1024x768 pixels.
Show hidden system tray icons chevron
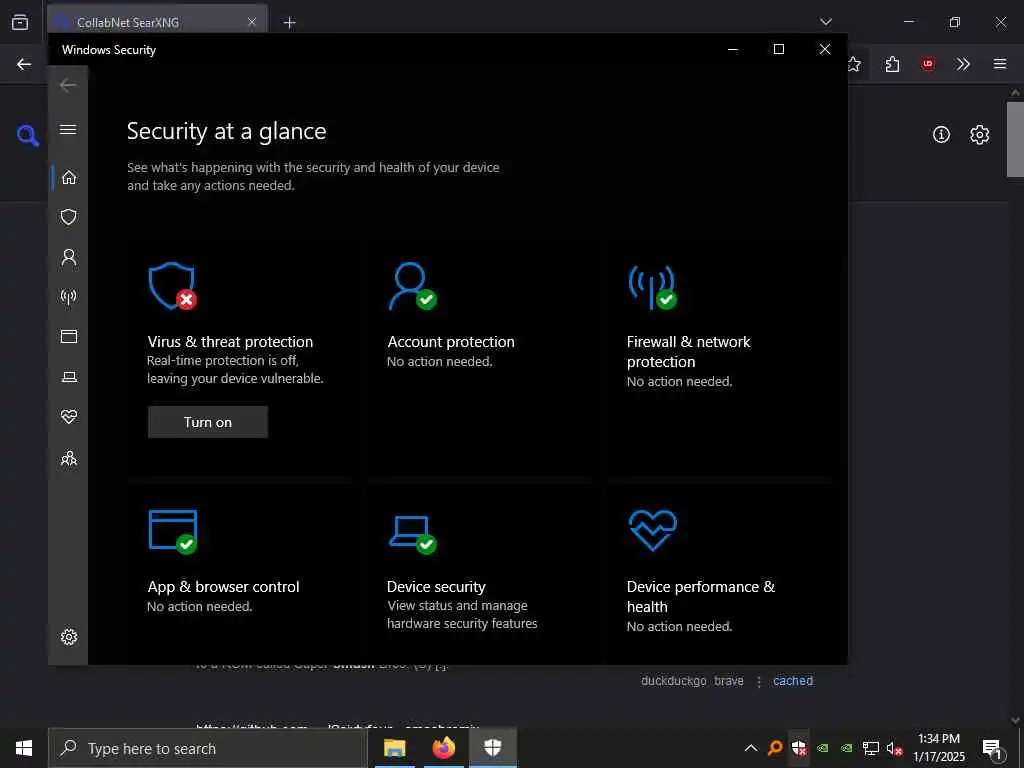click(x=751, y=748)
